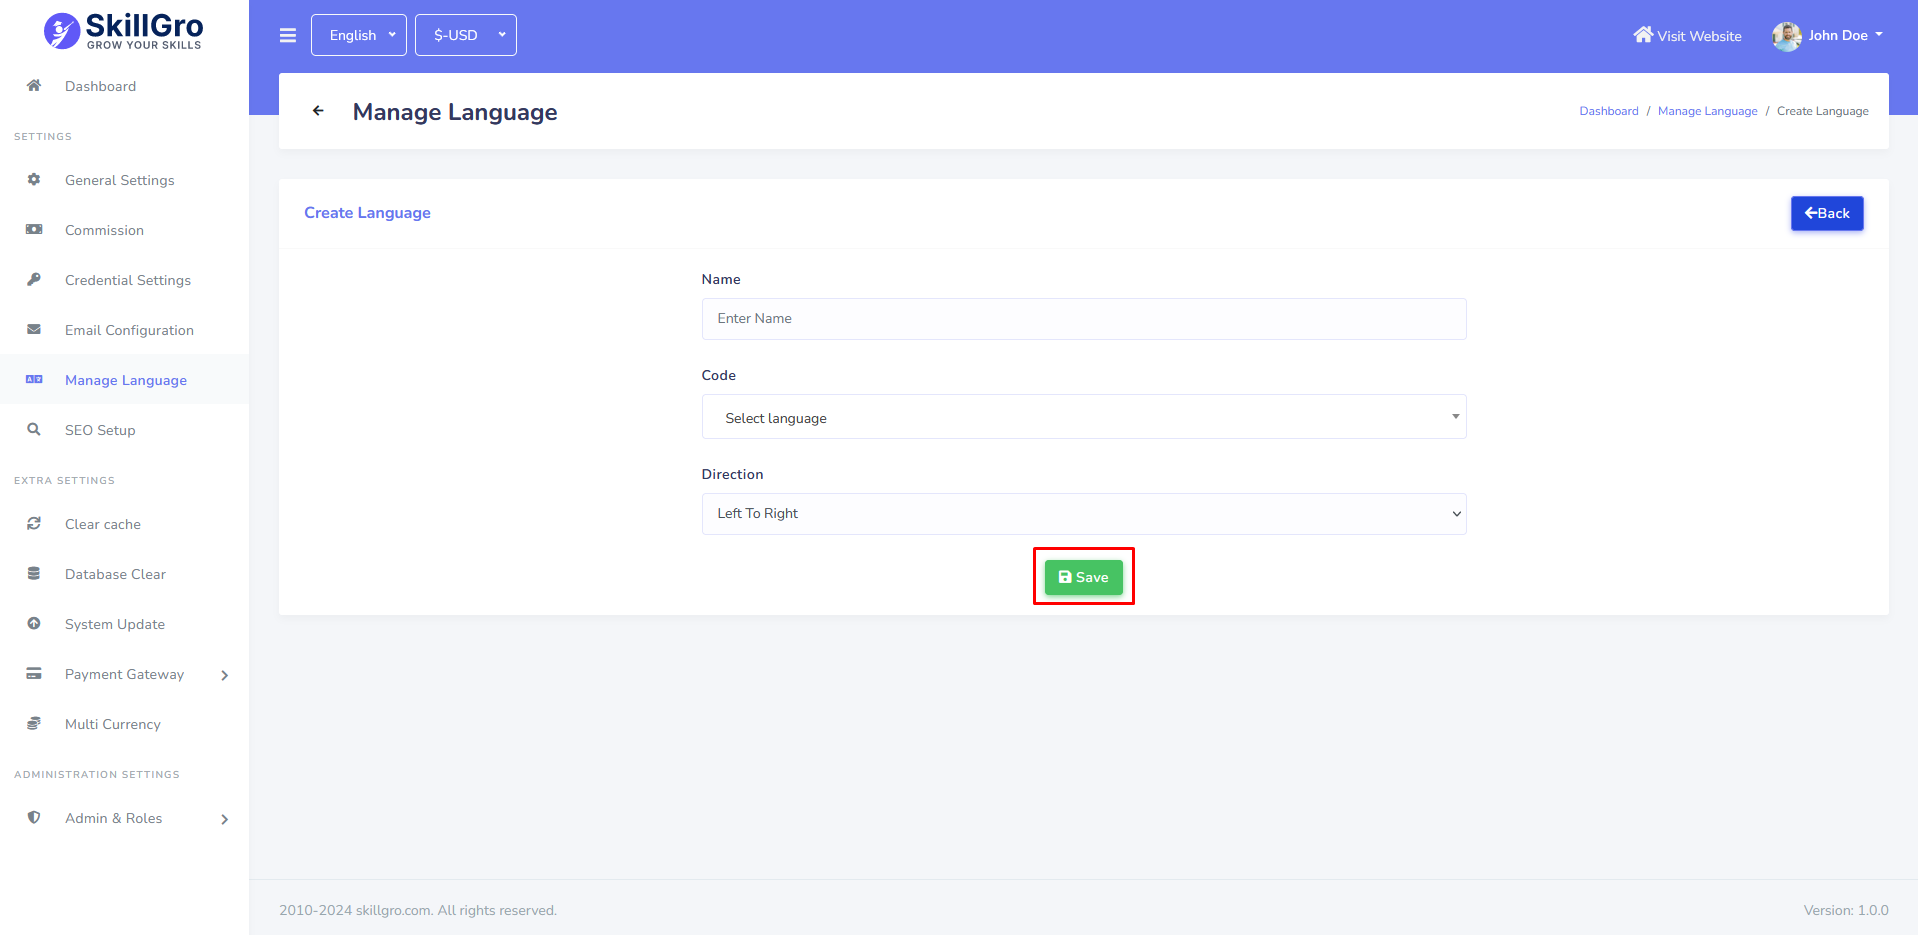Viewport: 1918px width, 935px height.
Task: Open the John Doe user menu caret
Action: click(1879, 35)
